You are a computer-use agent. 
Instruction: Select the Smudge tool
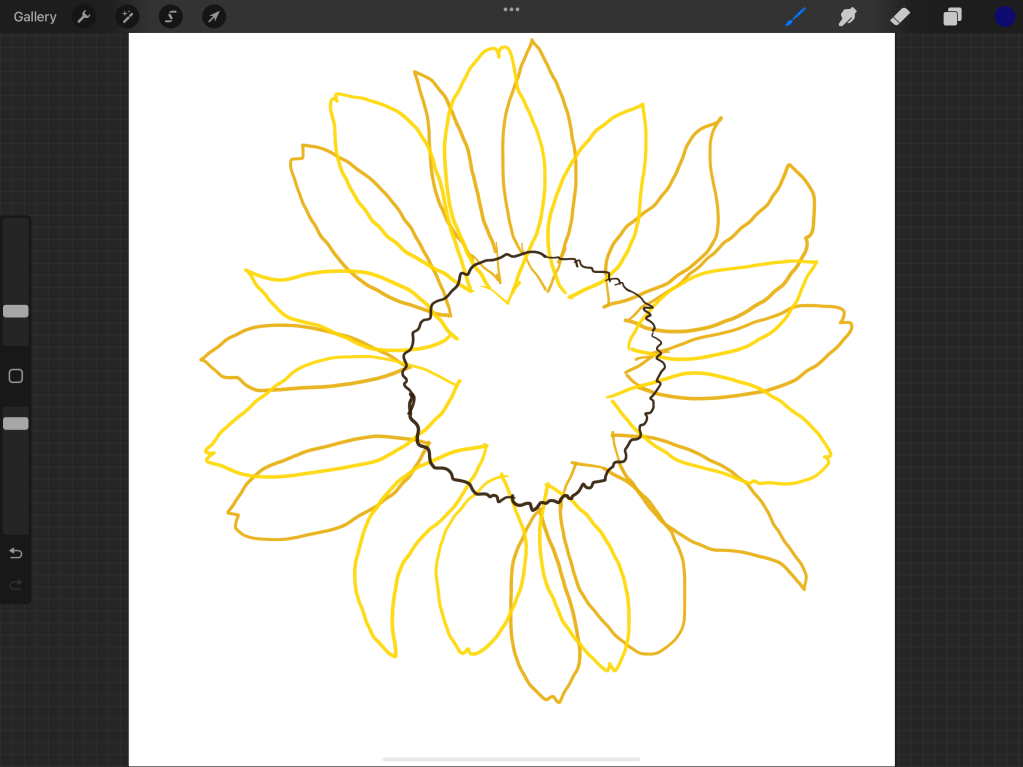pyautogui.click(x=848, y=17)
